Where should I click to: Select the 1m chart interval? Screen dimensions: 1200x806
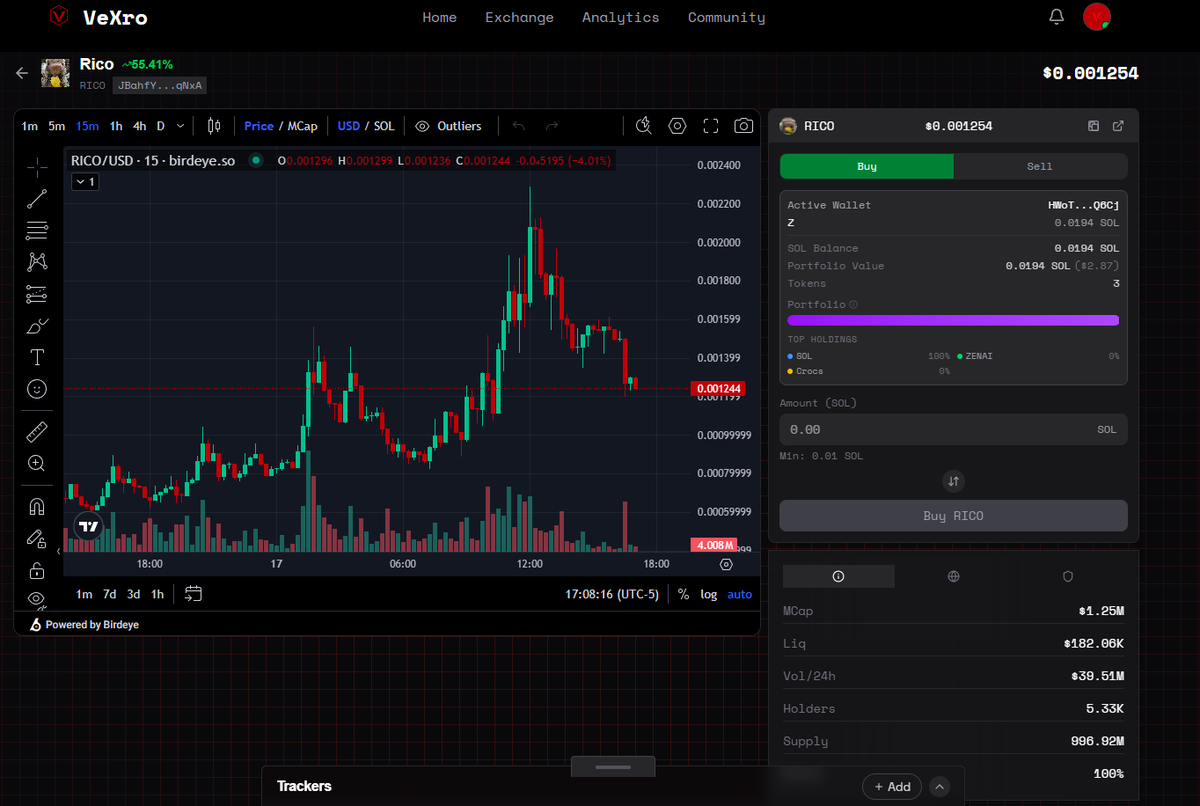tap(30, 126)
